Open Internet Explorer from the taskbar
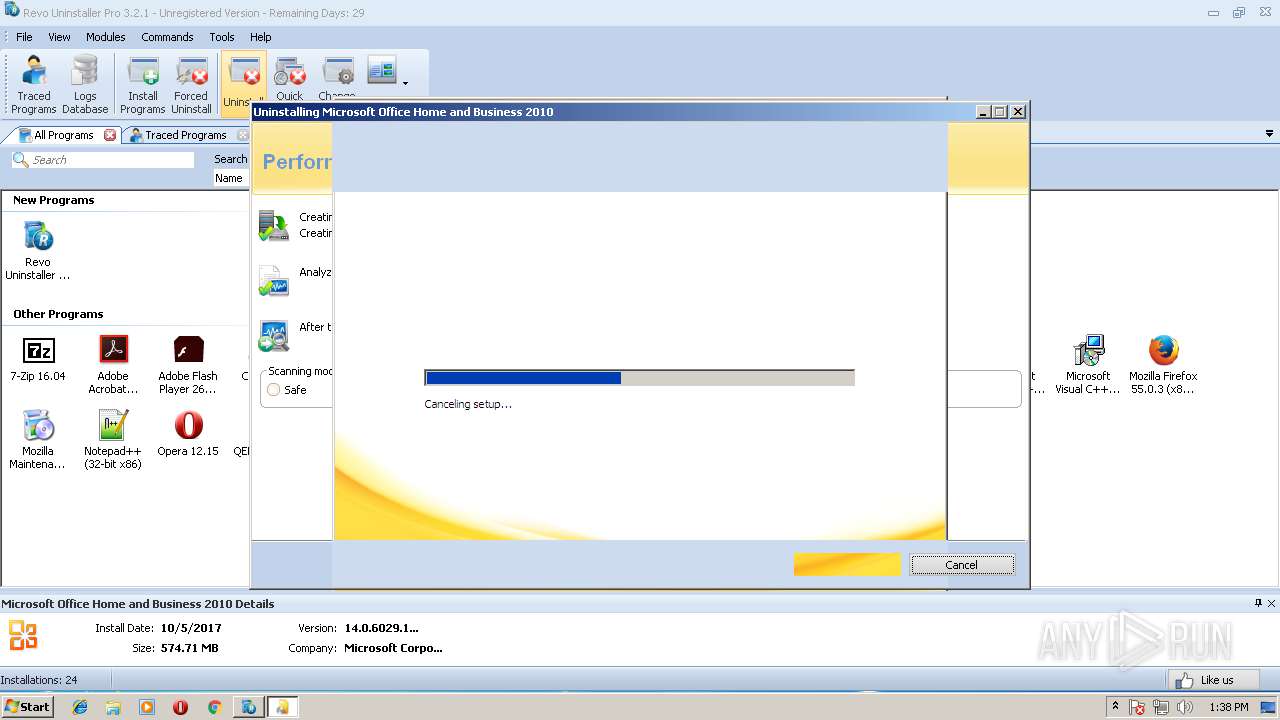Screen dimensions: 1280x720 coord(80,707)
